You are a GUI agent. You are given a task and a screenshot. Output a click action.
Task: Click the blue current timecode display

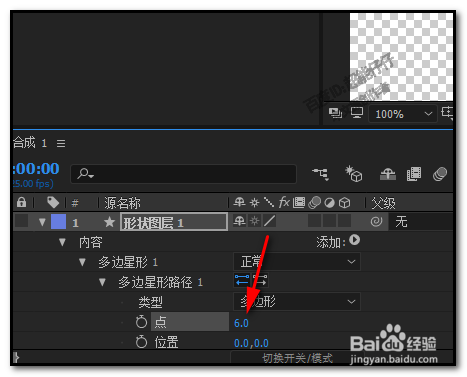coord(36,169)
